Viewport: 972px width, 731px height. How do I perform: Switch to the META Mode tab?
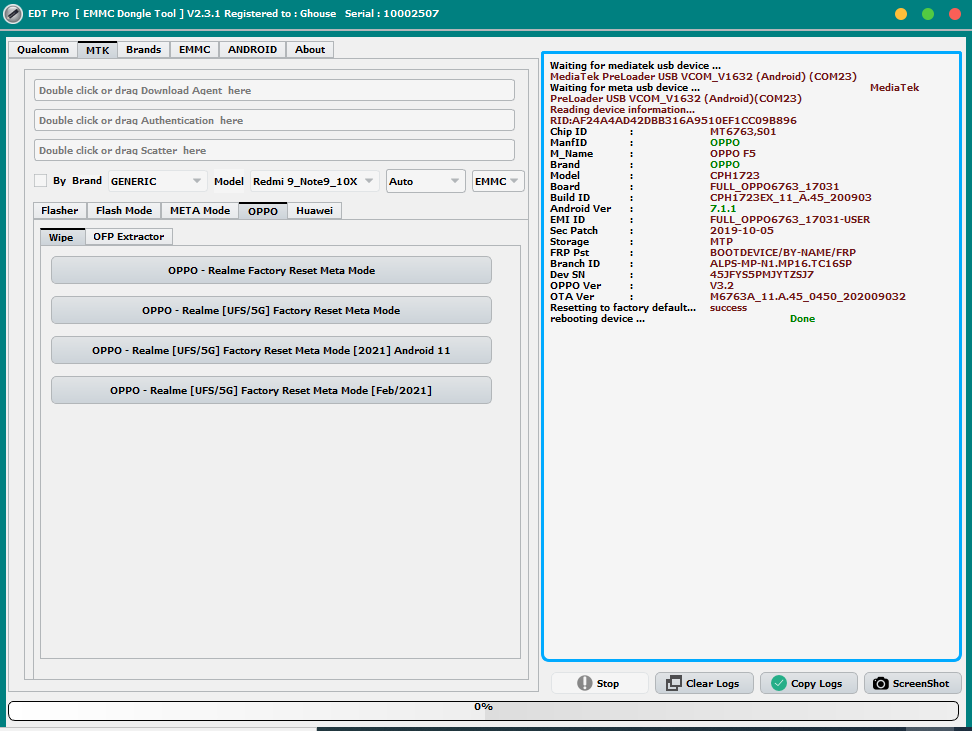pyautogui.click(x=199, y=211)
